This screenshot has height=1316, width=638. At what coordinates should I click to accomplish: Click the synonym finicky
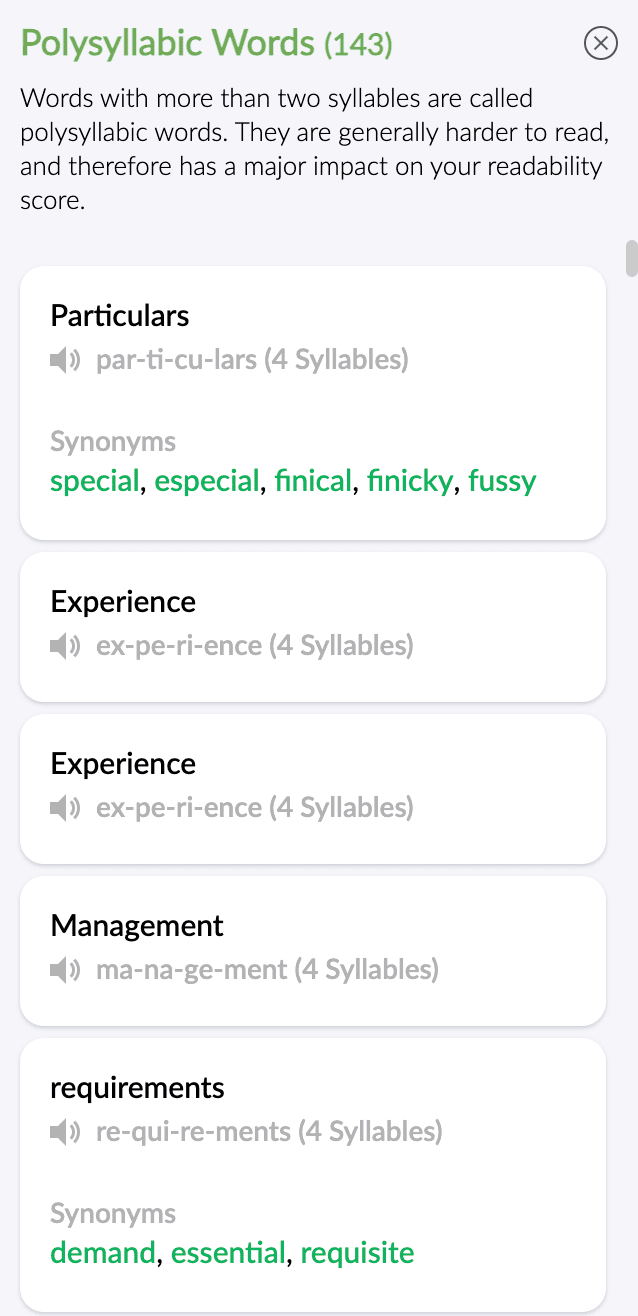410,481
